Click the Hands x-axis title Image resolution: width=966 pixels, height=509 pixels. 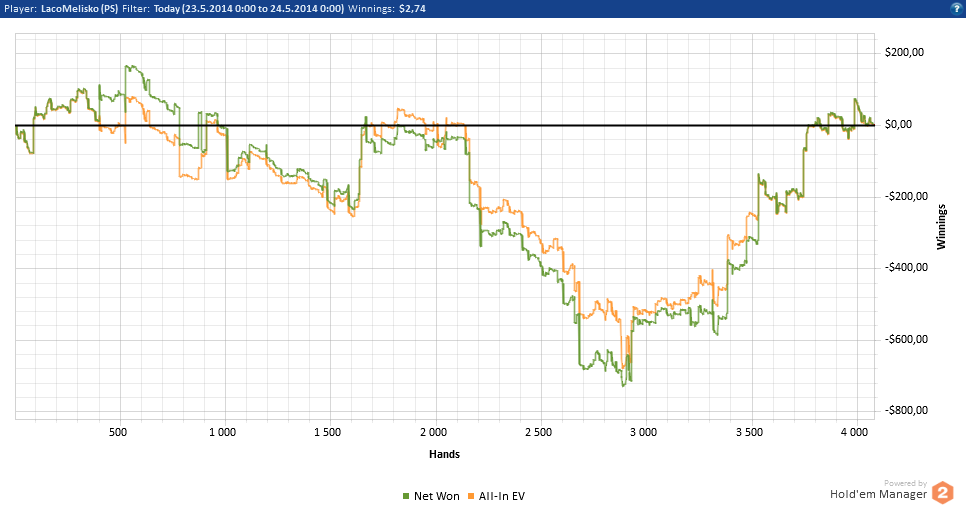[x=444, y=453]
